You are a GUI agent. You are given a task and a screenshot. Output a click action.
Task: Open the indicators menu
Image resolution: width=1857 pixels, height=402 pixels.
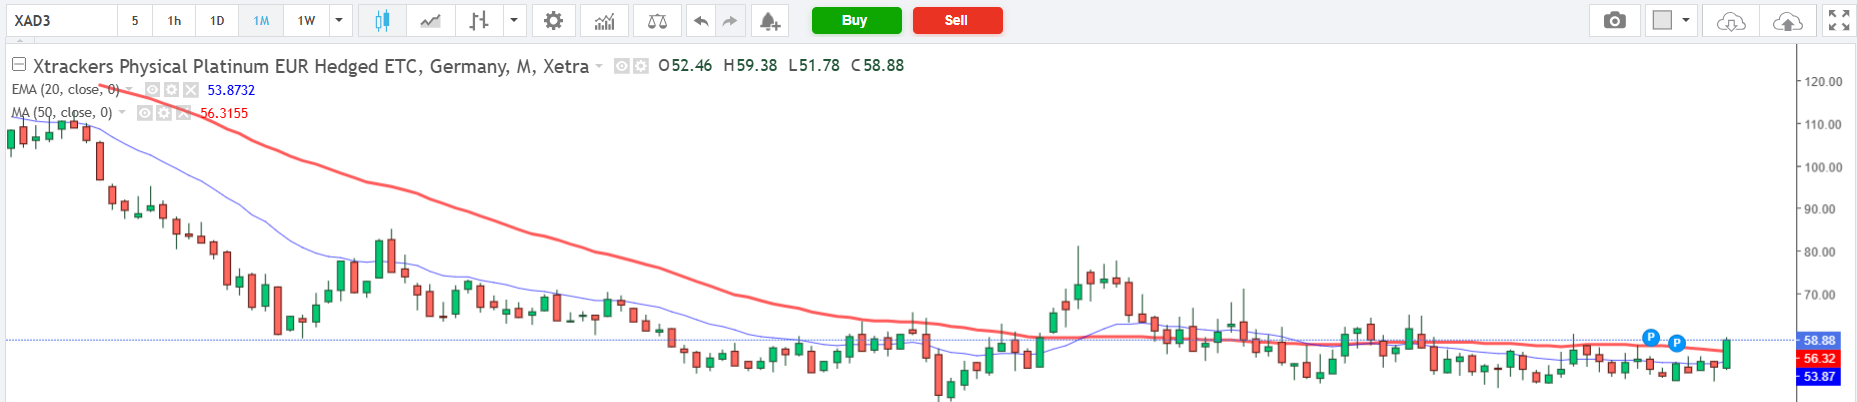click(x=604, y=21)
